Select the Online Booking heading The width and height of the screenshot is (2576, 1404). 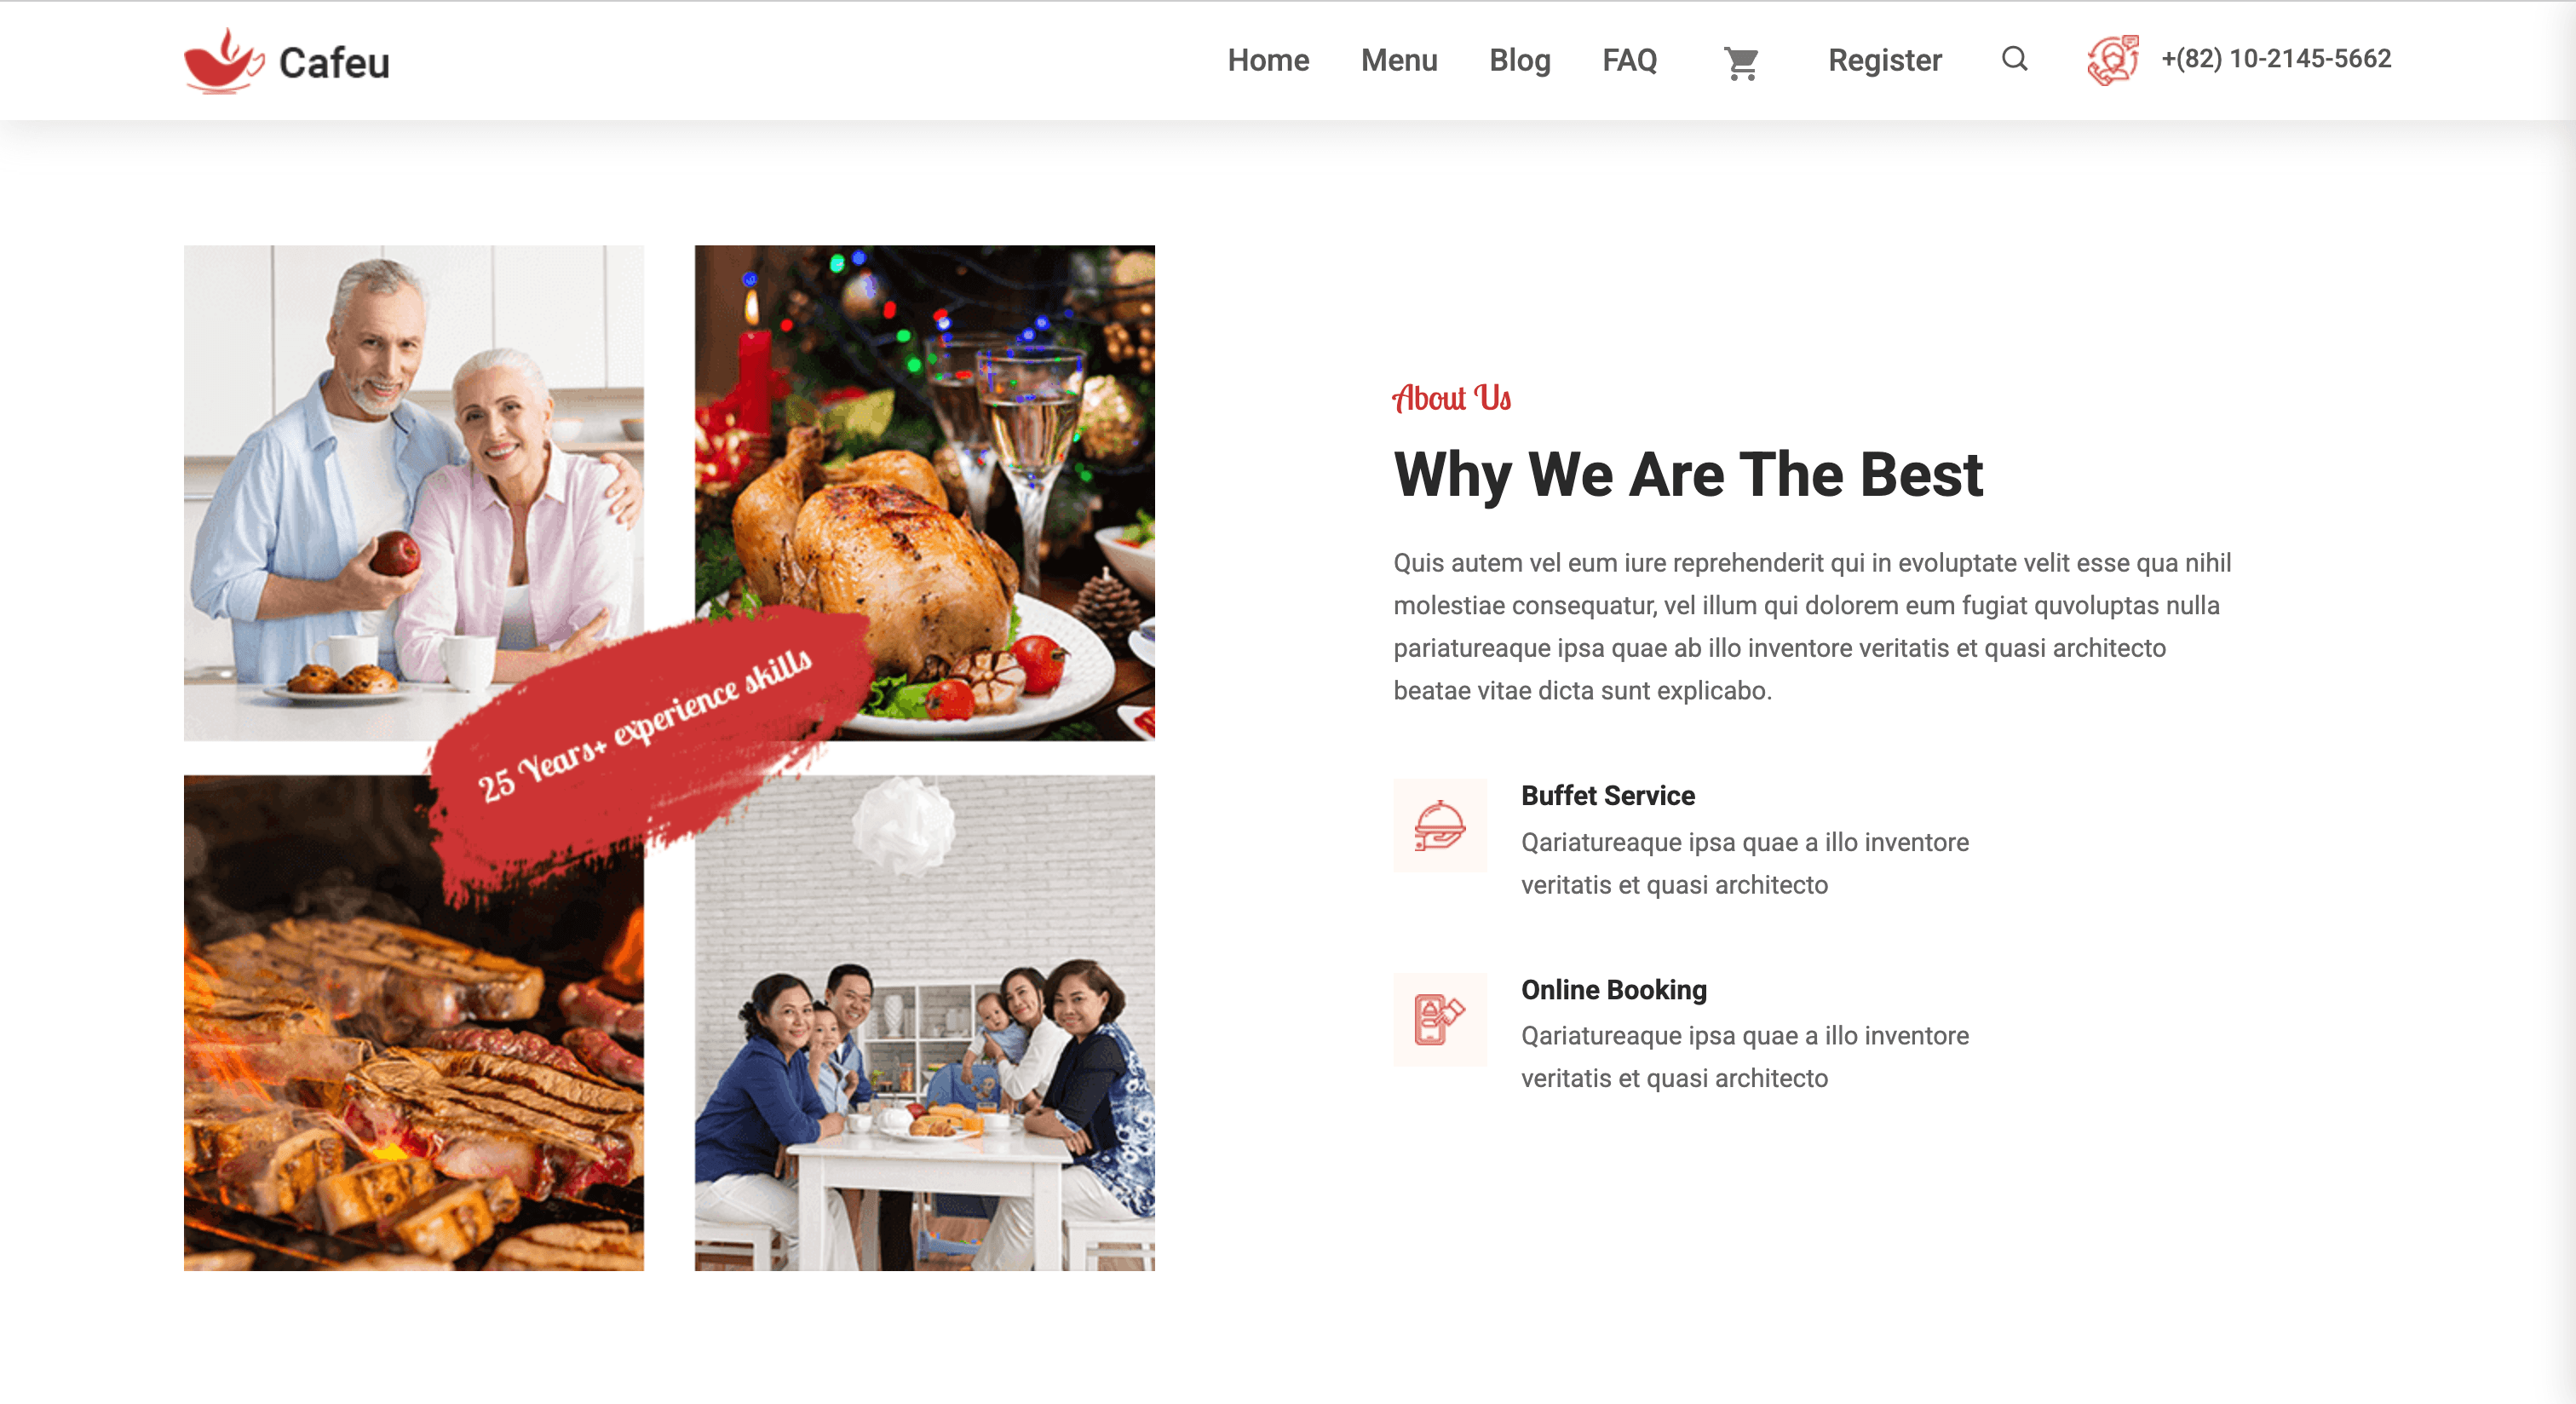(1613, 989)
